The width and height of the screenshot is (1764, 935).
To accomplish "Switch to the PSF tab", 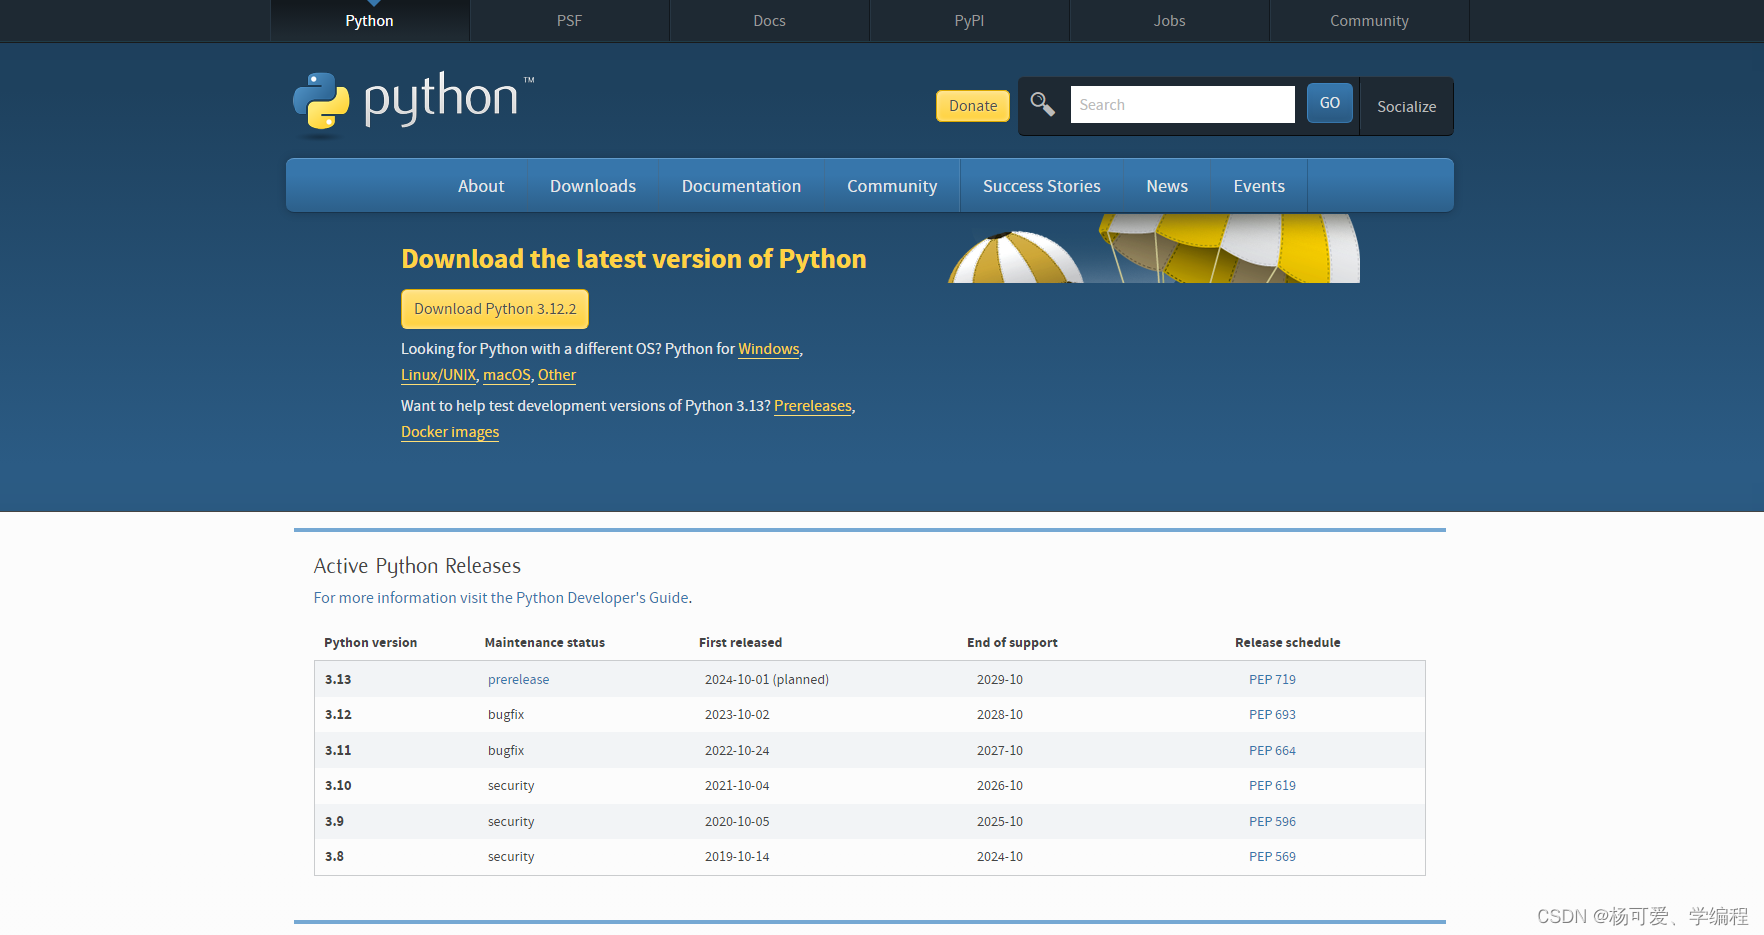I will 568,20.
